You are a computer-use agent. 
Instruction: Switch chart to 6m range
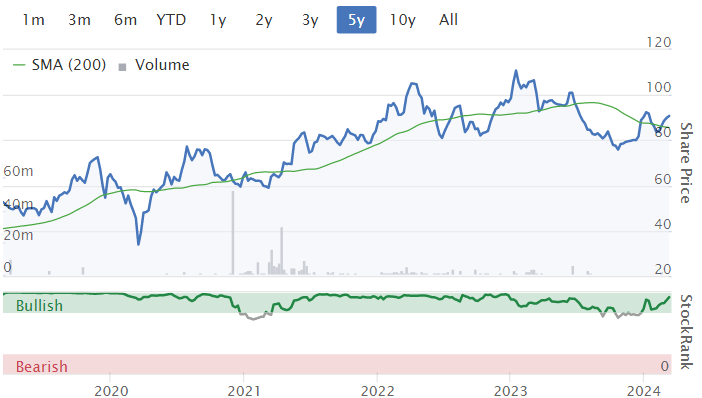pyautogui.click(x=125, y=20)
